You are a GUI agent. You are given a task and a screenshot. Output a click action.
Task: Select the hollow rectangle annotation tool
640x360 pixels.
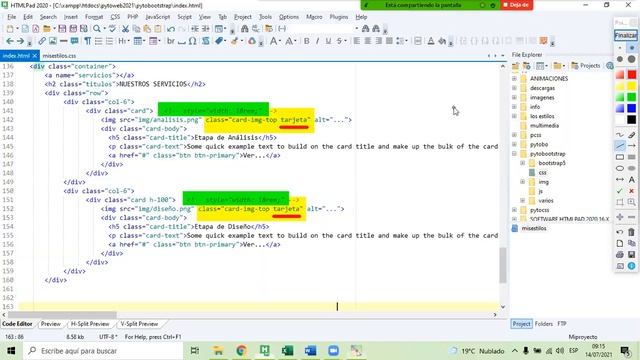[620, 157]
